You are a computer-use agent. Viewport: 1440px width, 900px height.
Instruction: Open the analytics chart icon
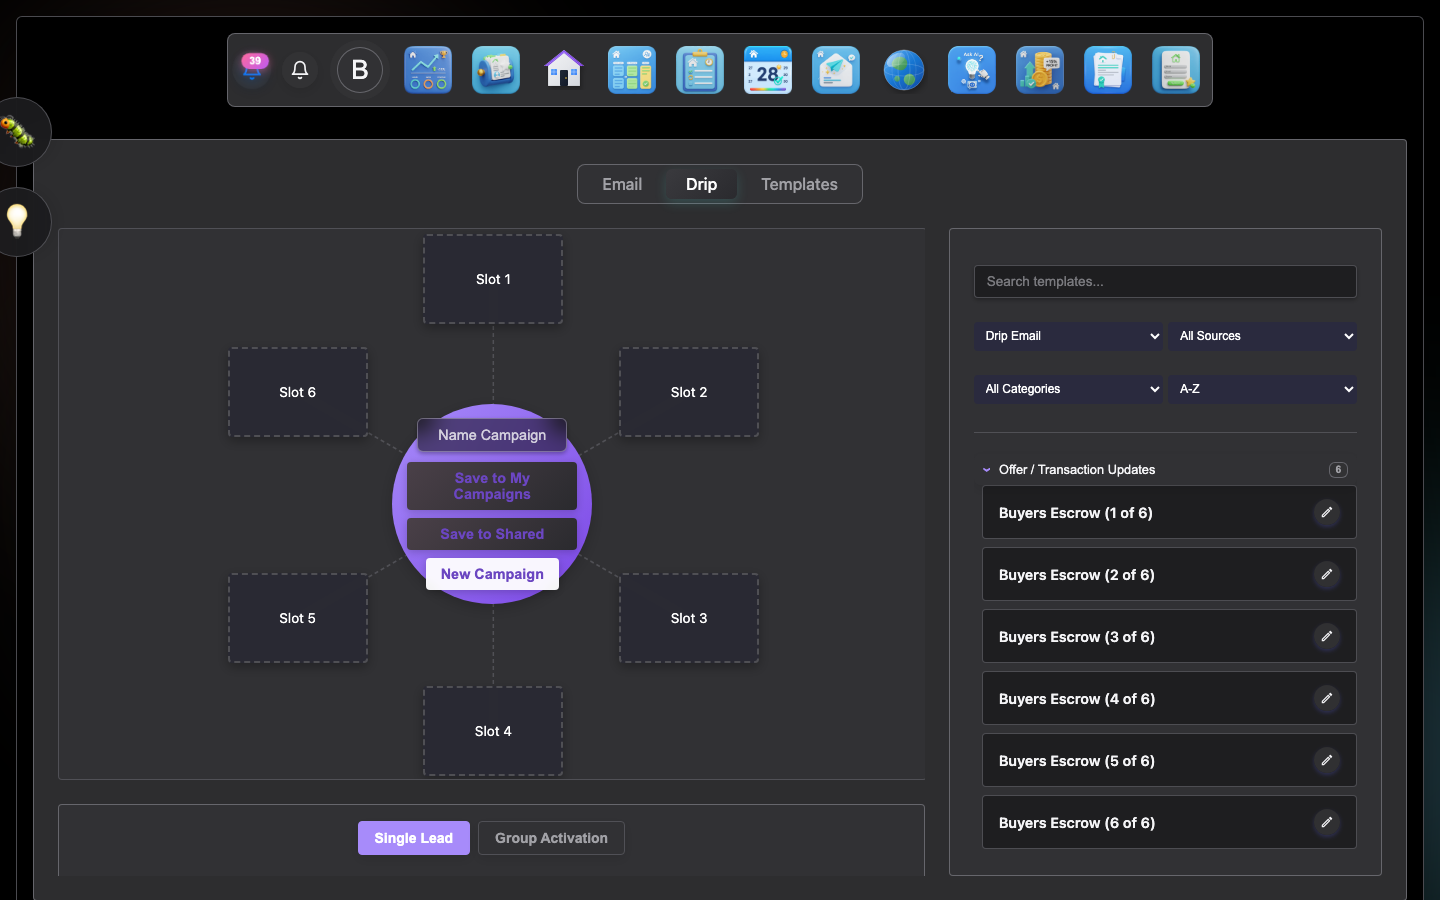coord(428,70)
